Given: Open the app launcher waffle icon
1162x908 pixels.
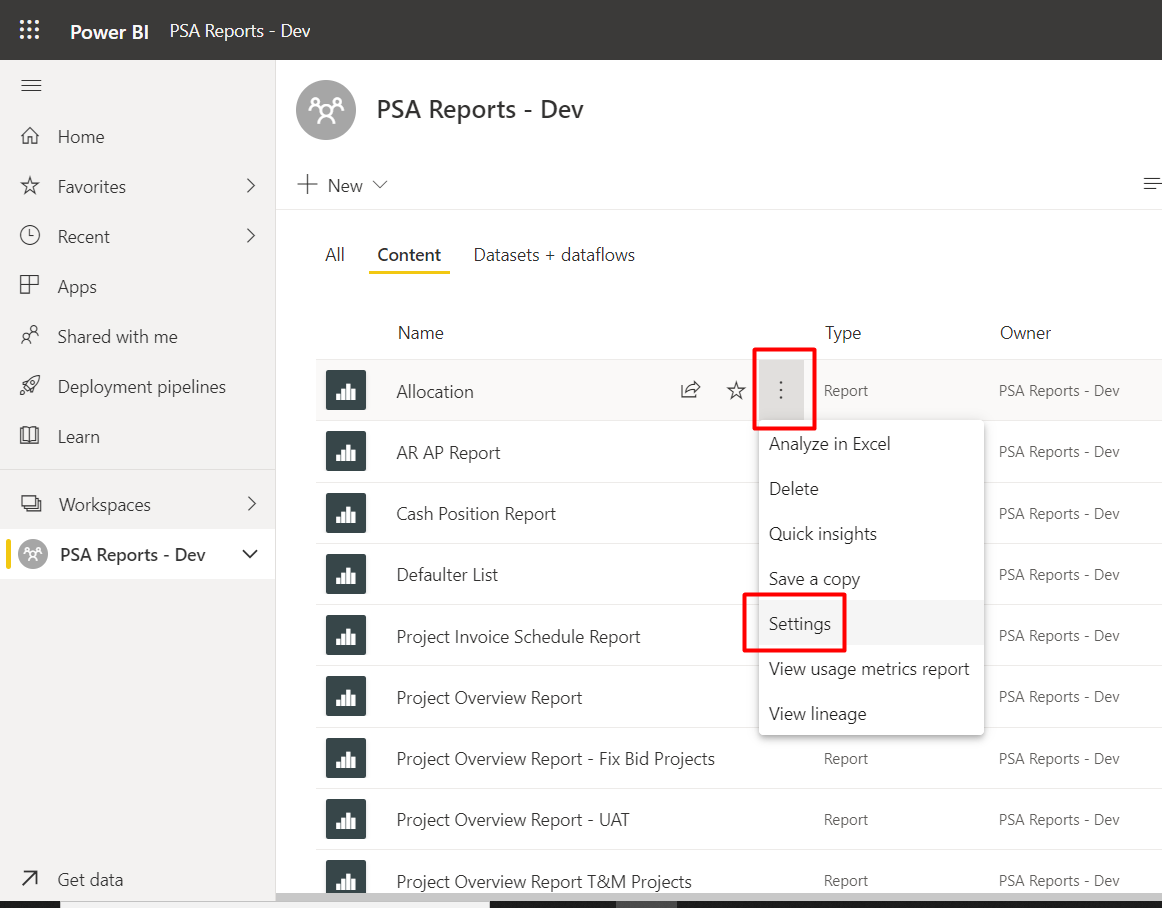Looking at the screenshot, I should pos(30,30).
